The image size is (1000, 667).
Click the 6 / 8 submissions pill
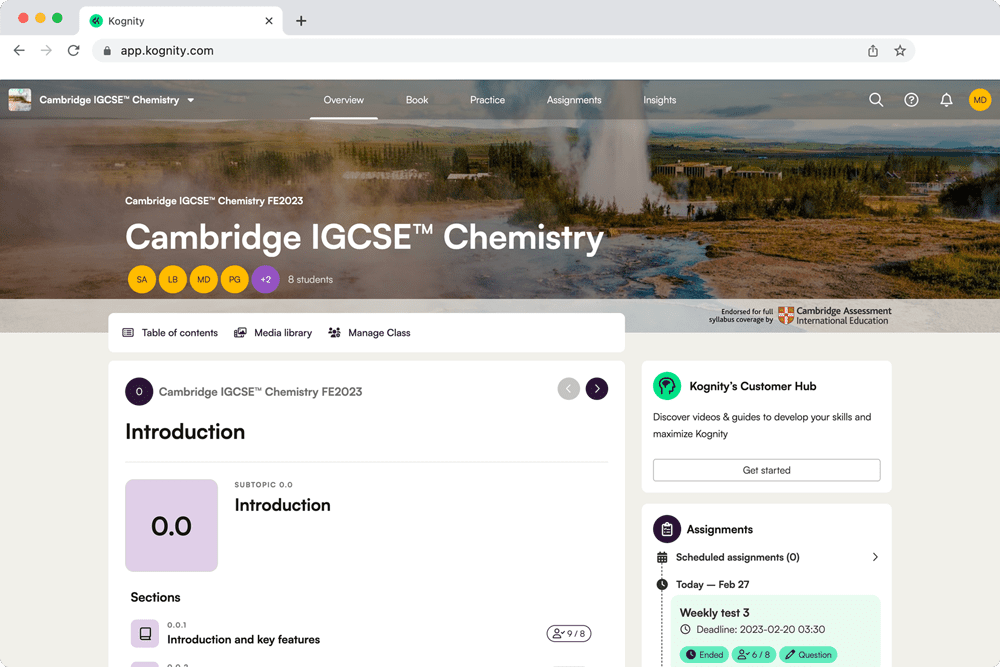click(x=754, y=654)
